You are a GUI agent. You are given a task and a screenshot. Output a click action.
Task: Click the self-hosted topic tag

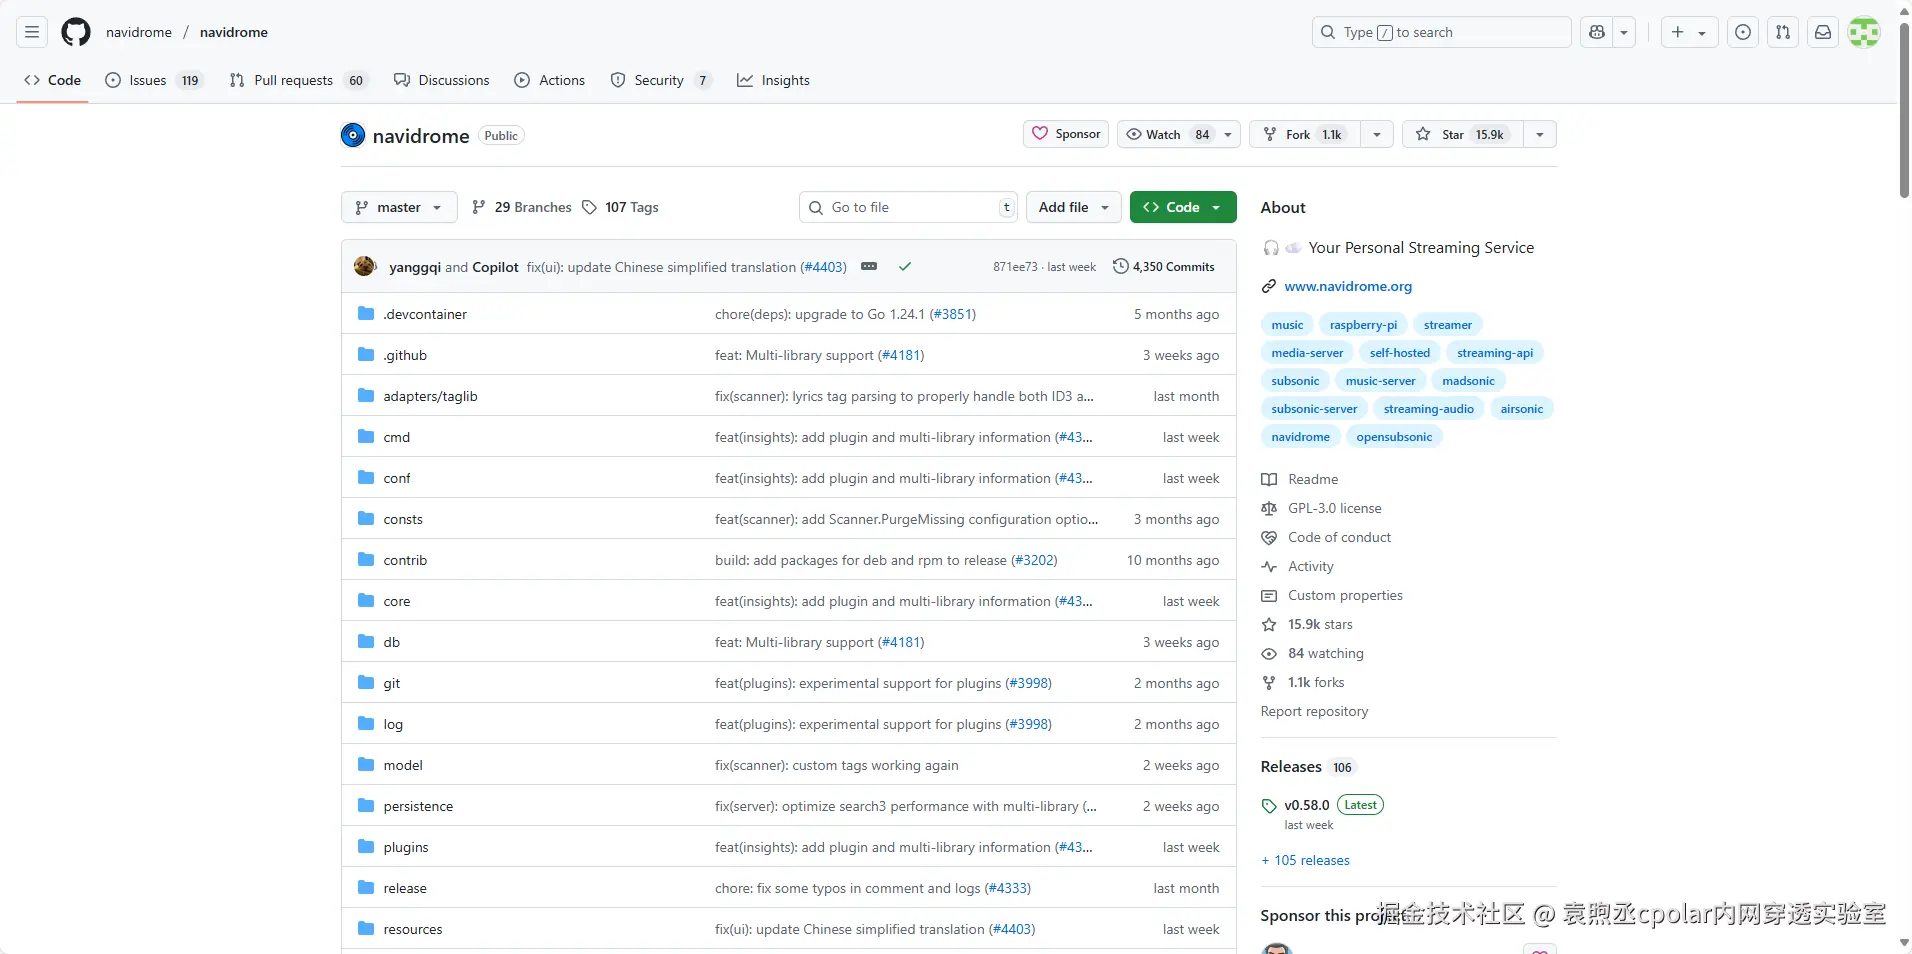[1400, 353]
